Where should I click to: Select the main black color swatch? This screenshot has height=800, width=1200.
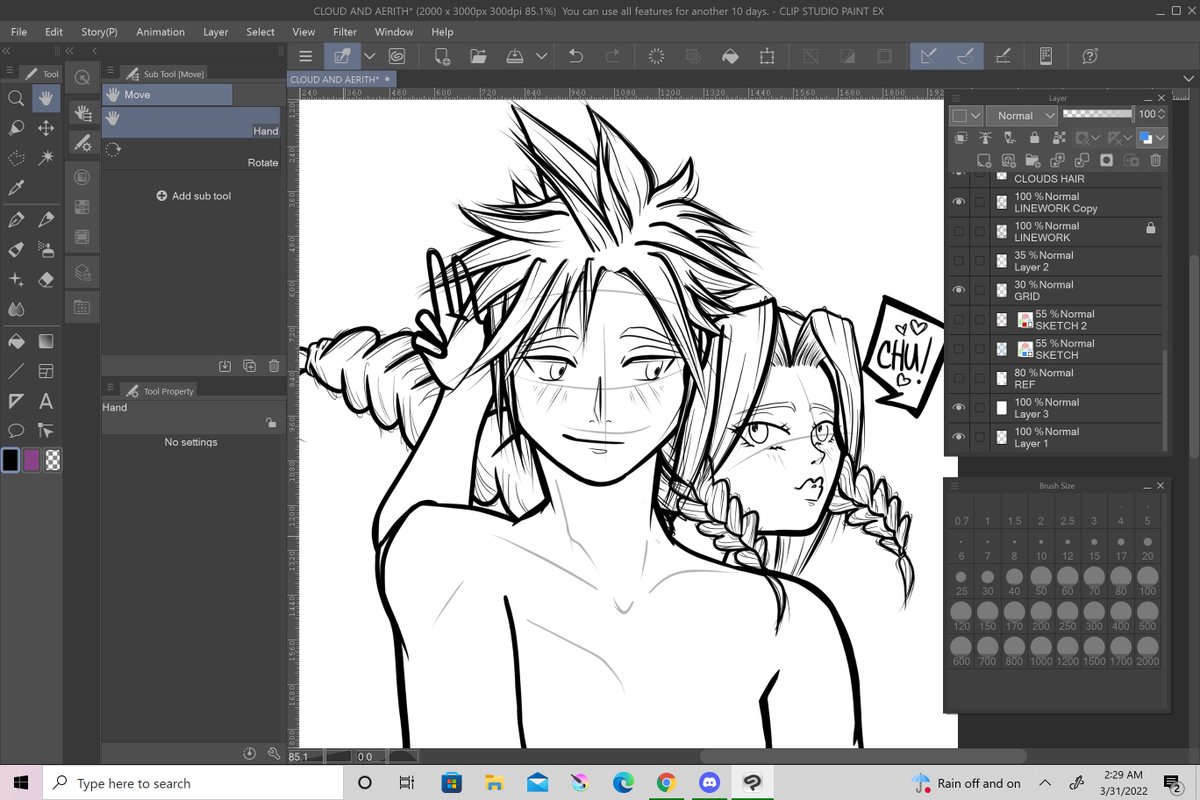[10, 460]
